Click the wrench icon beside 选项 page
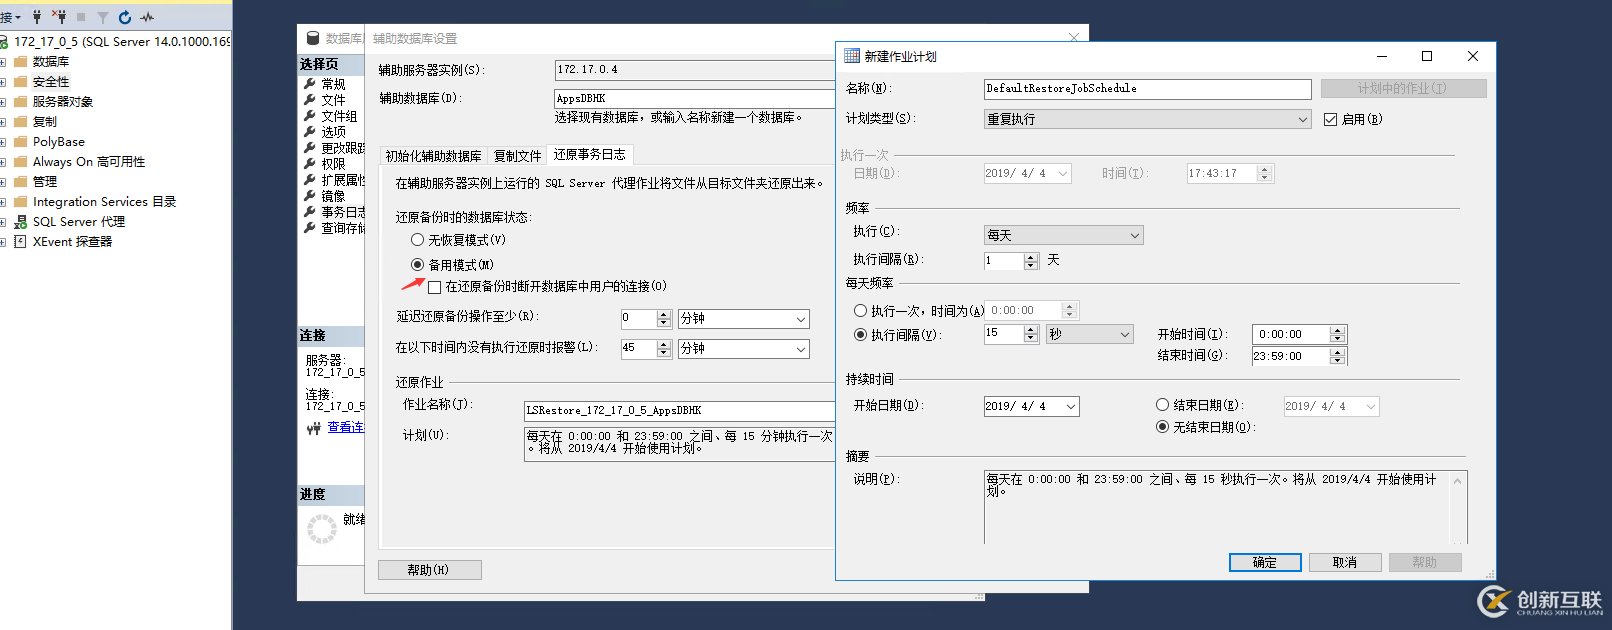1612x630 pixels. [310, 132]
